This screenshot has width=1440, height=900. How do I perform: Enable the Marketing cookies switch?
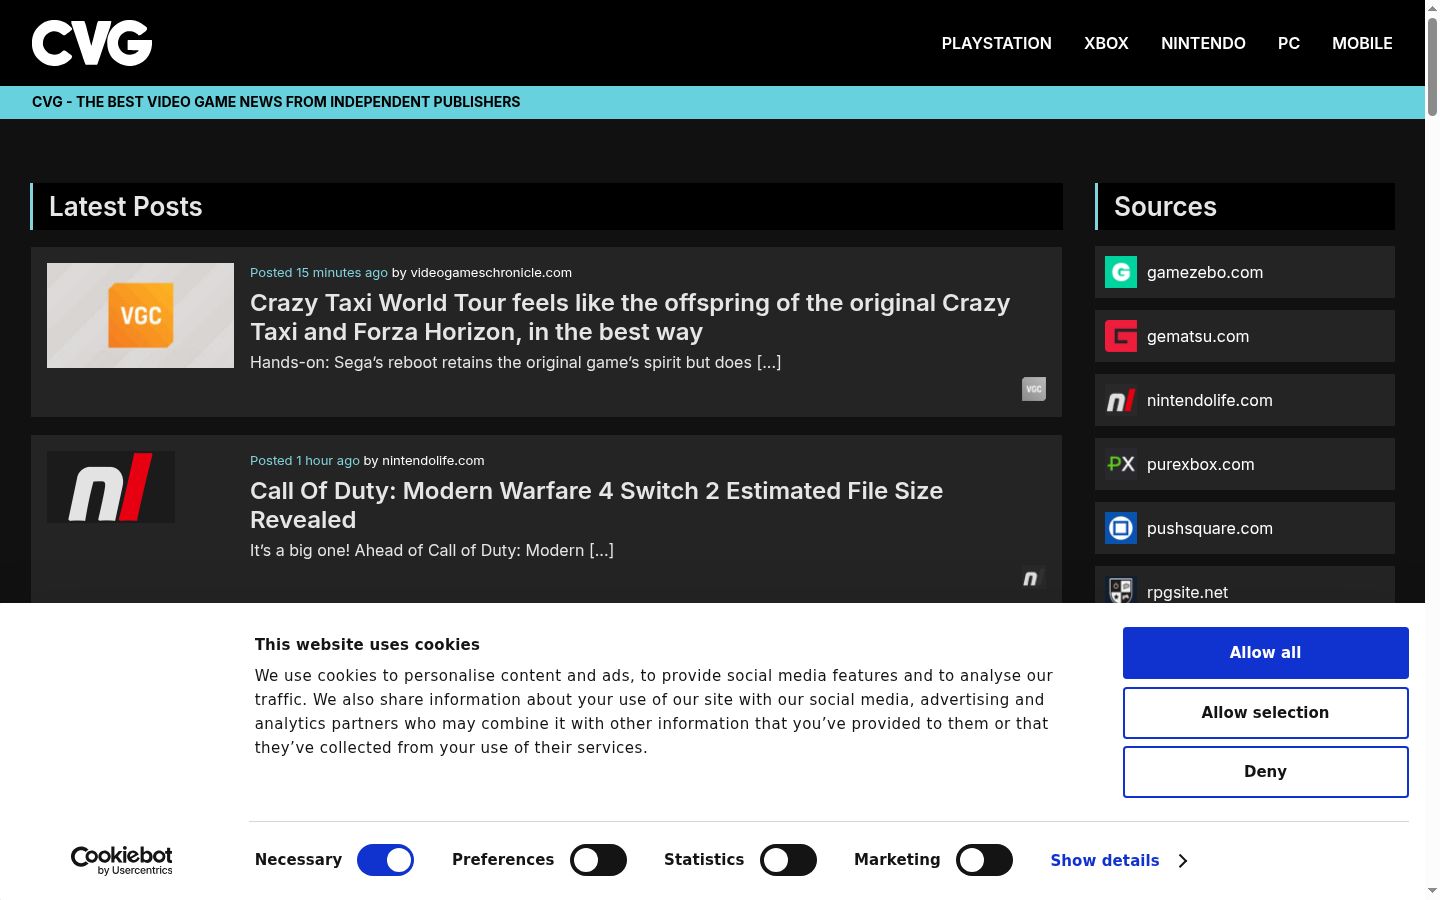click(984, 860)
